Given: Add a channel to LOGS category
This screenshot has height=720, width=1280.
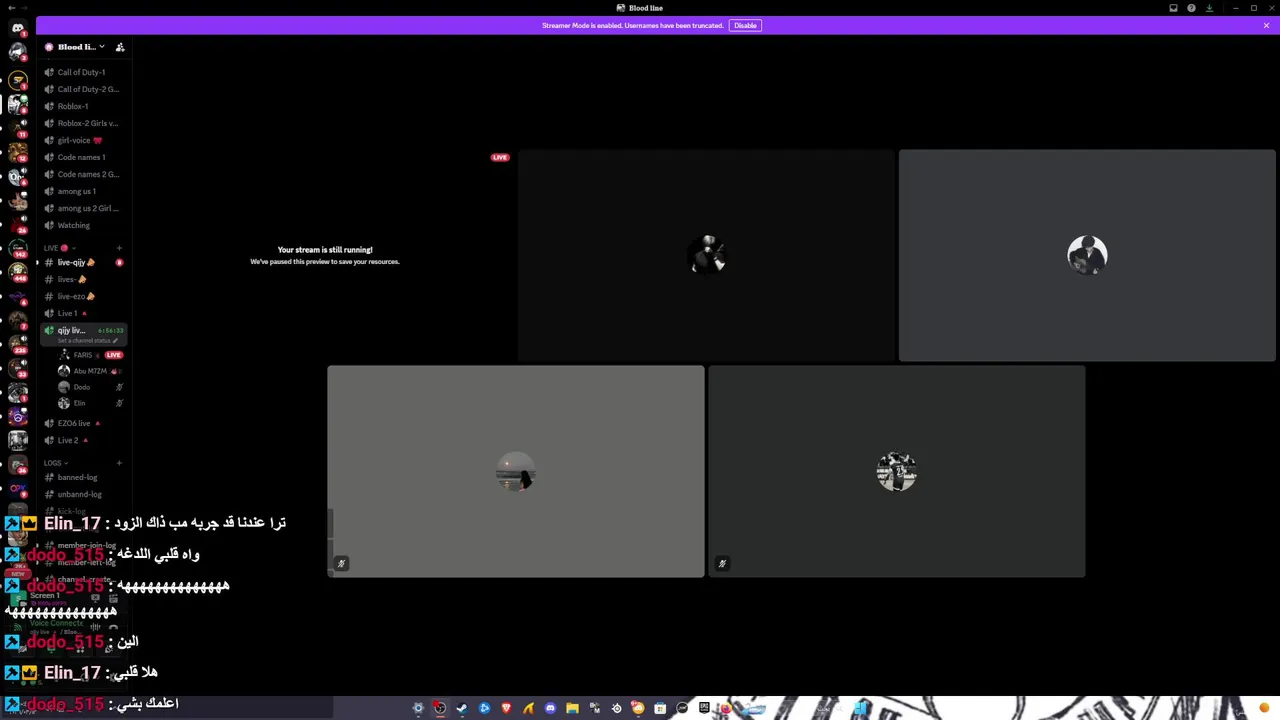Looking at the screenshot, I should click(119, 463).
